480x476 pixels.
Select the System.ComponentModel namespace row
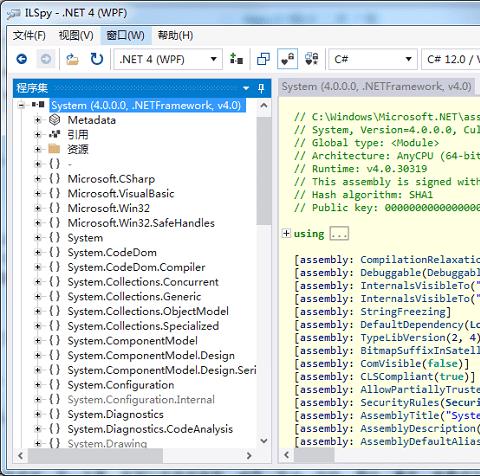tap(132, 341)
